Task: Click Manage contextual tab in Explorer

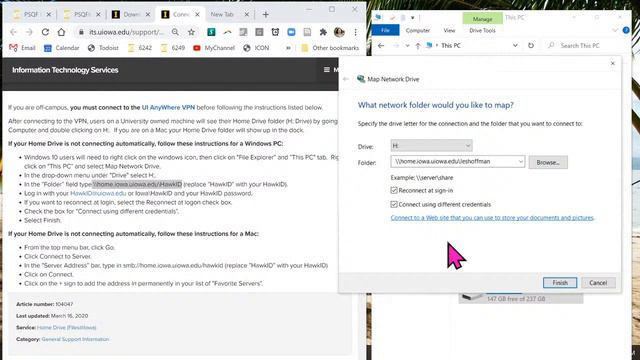Action: [482, 19]
